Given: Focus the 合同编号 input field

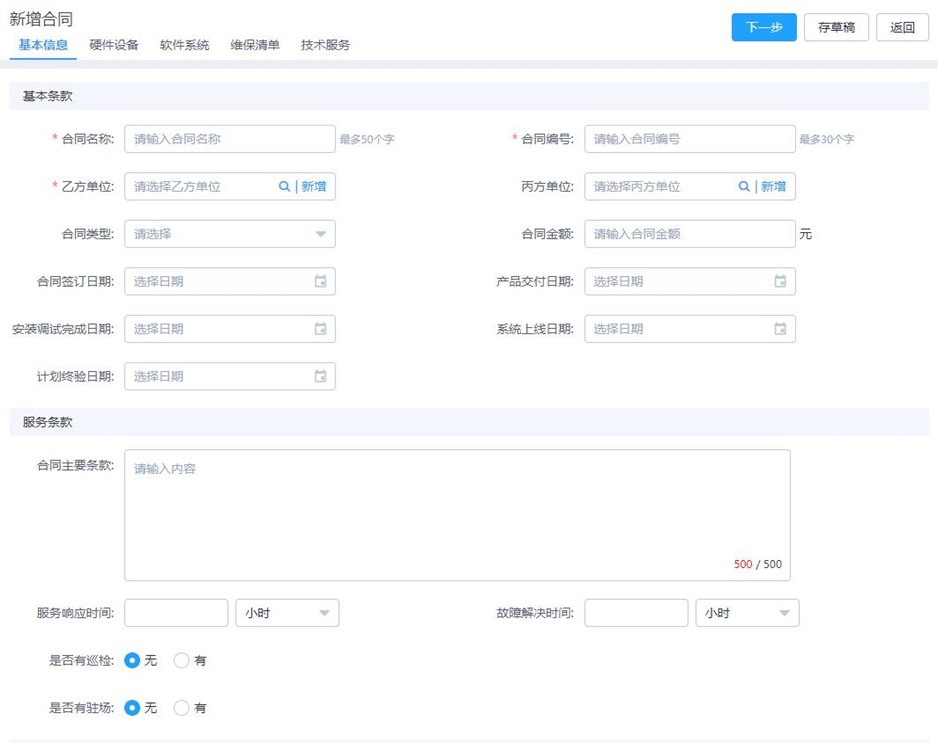Looking at the screenshot, I should click(x=690, y=139).
